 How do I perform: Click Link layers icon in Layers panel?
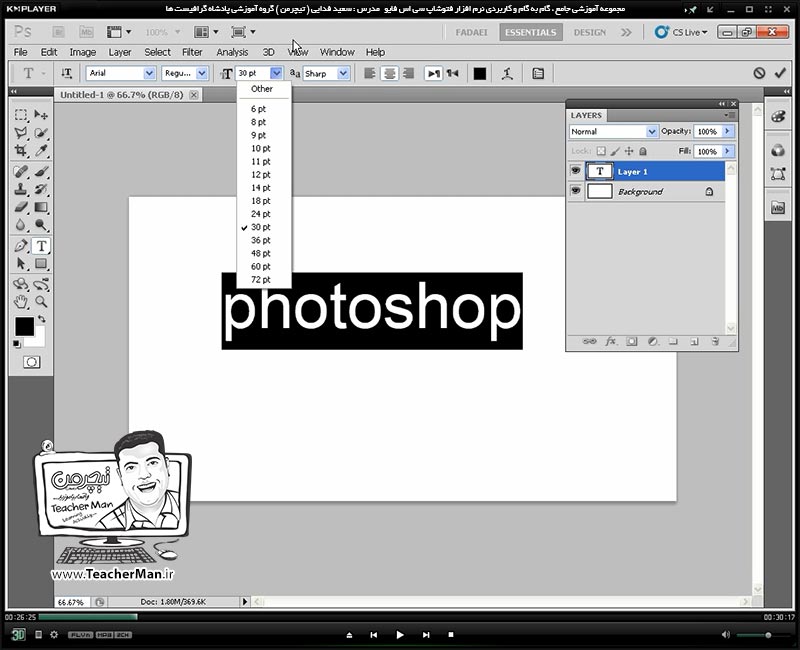point(589,341)
